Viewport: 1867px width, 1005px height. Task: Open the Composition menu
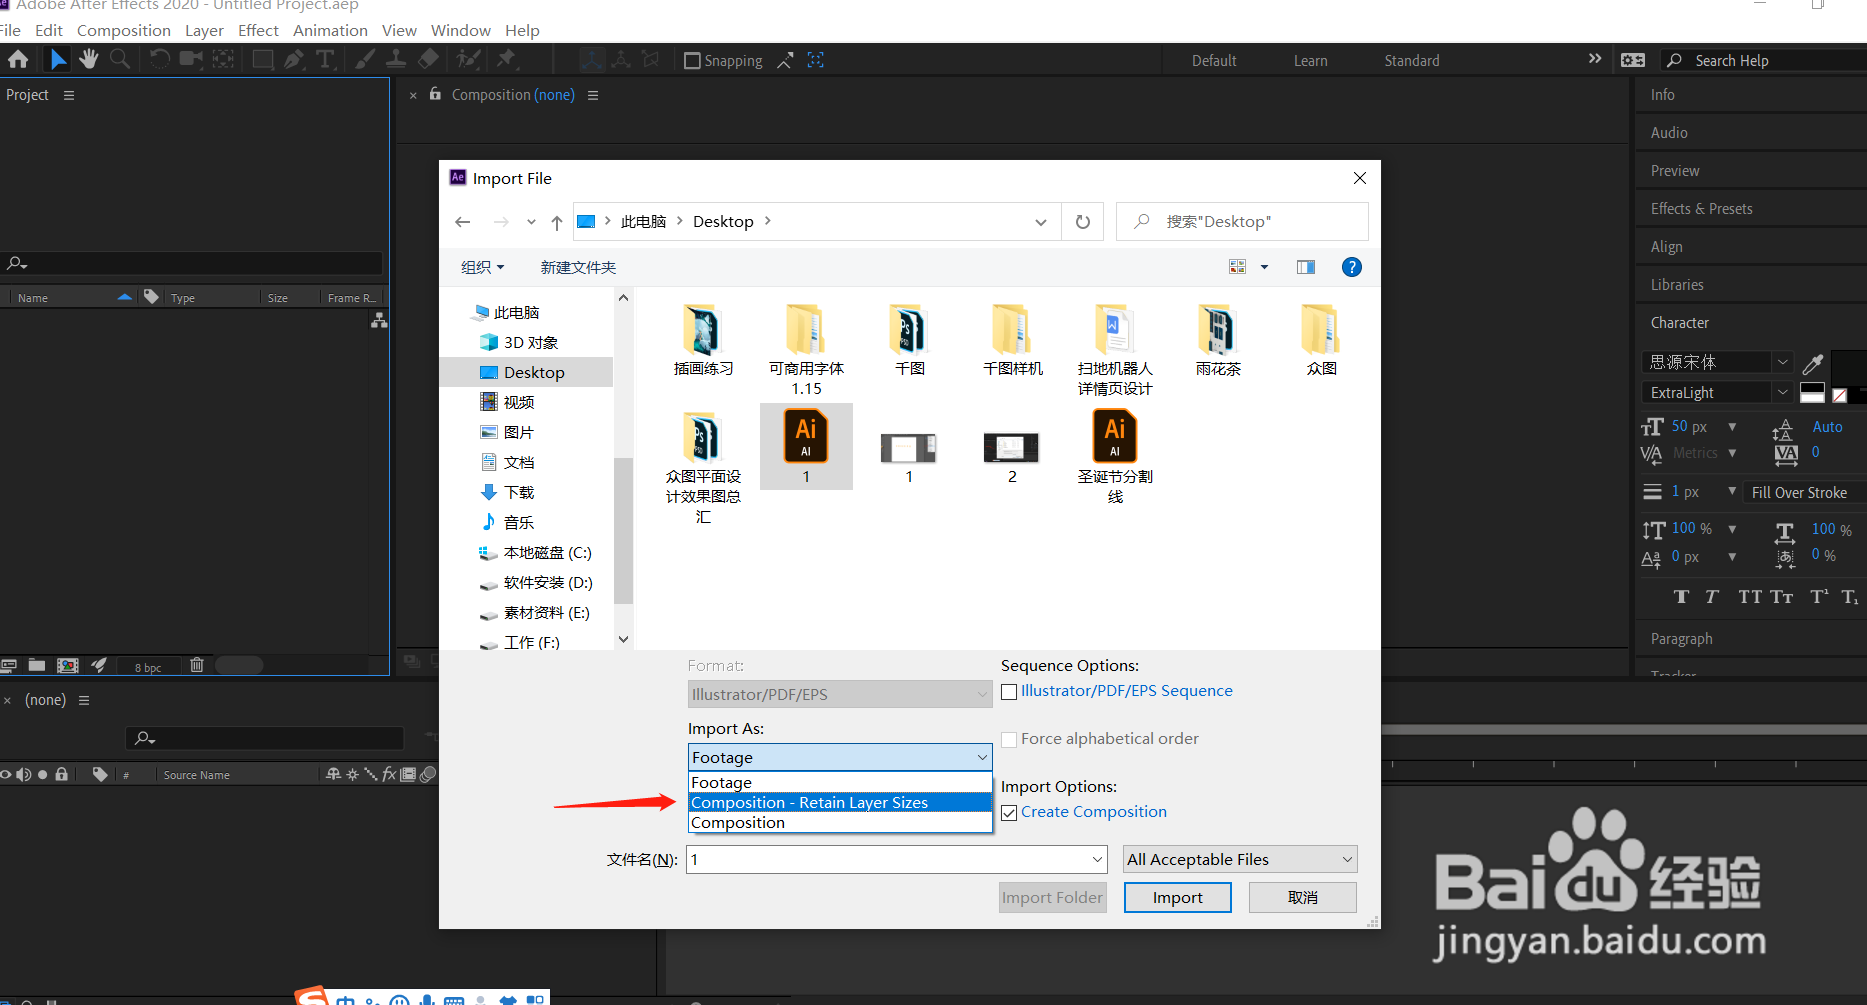pos(124,31)
